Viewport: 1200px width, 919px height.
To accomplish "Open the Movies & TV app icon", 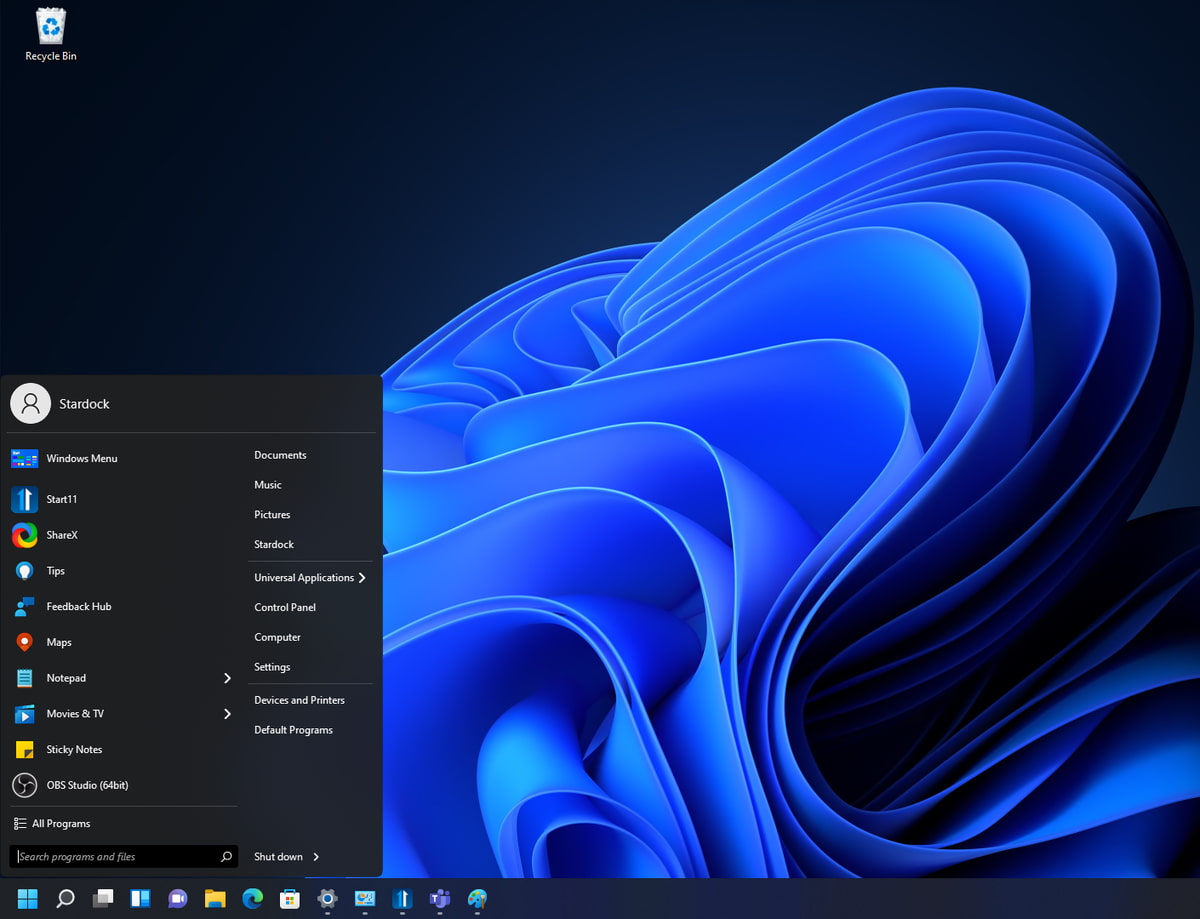I will [25, 714].
